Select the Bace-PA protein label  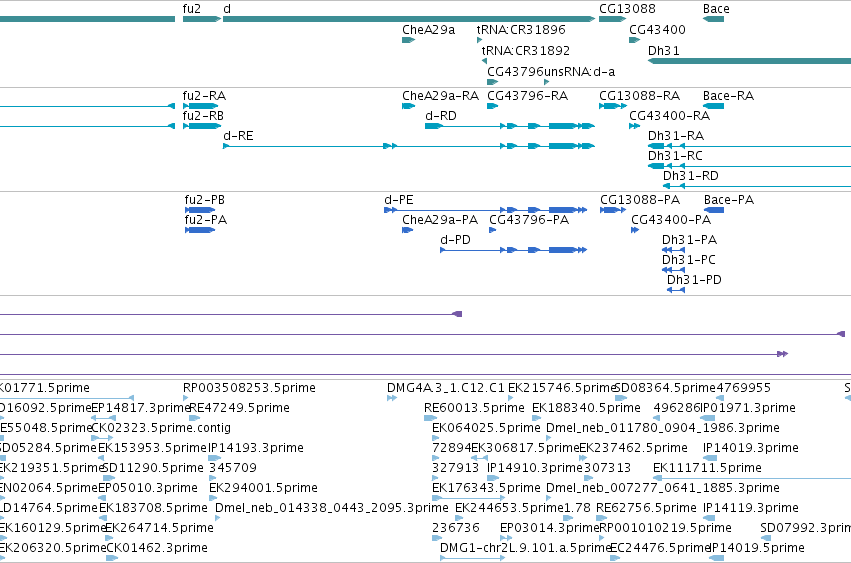click(x=729, y=200)
